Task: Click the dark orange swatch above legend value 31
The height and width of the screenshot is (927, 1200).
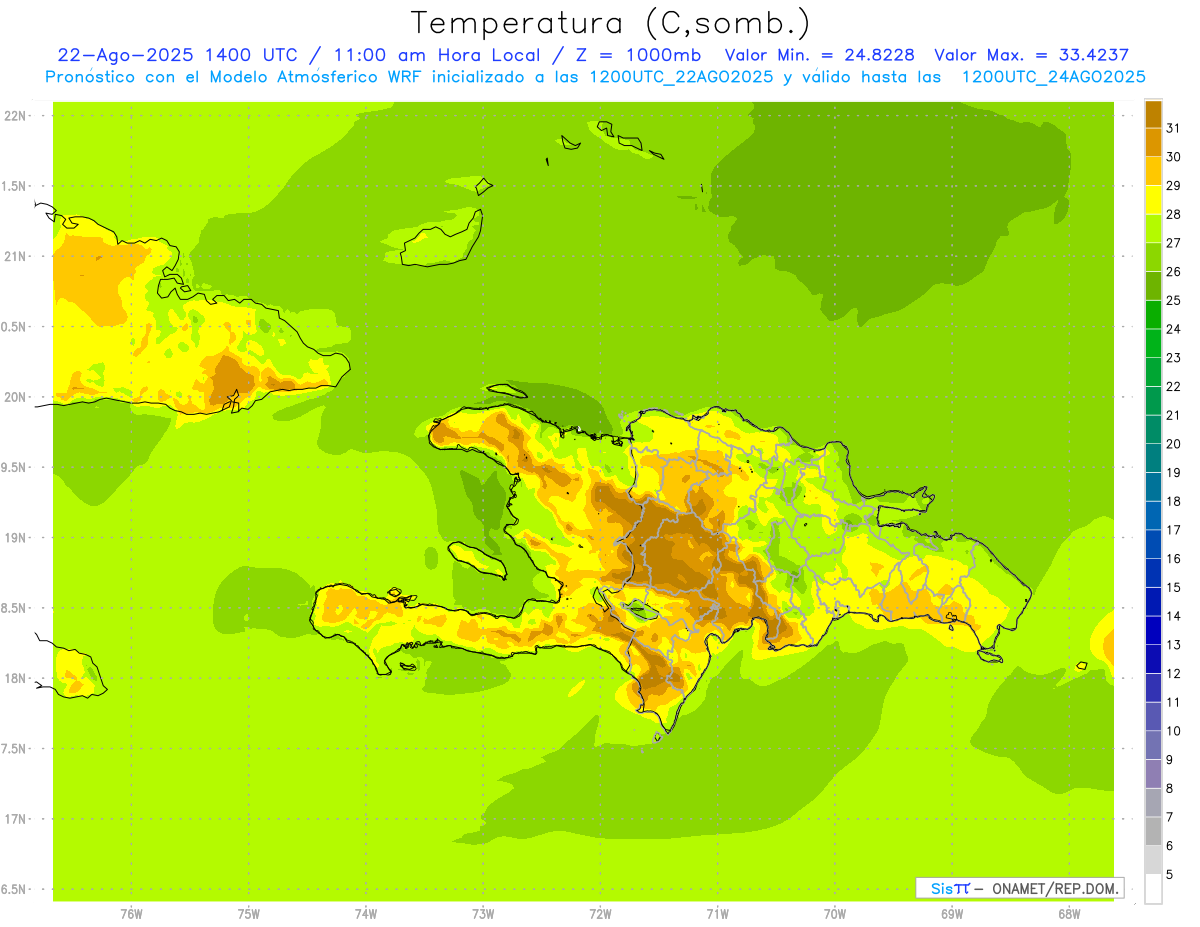Action: coord(1153,114)
